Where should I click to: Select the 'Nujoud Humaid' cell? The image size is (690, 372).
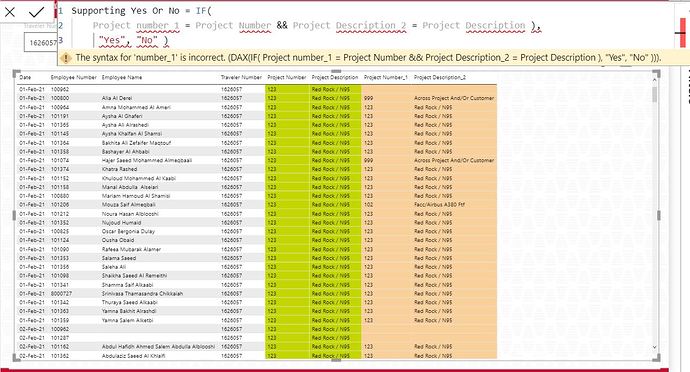tap(121, 223)
